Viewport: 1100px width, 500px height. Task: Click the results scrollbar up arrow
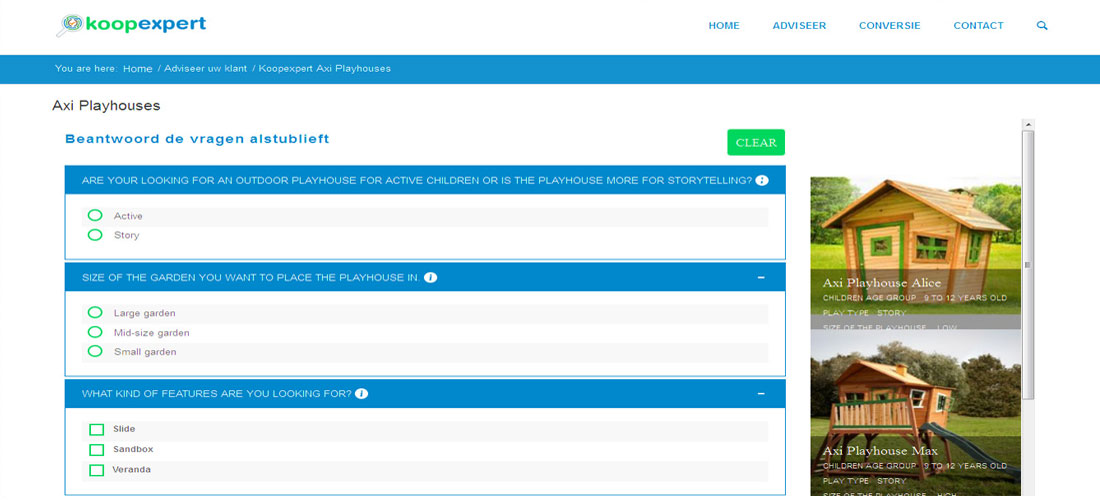(1028, 125)
